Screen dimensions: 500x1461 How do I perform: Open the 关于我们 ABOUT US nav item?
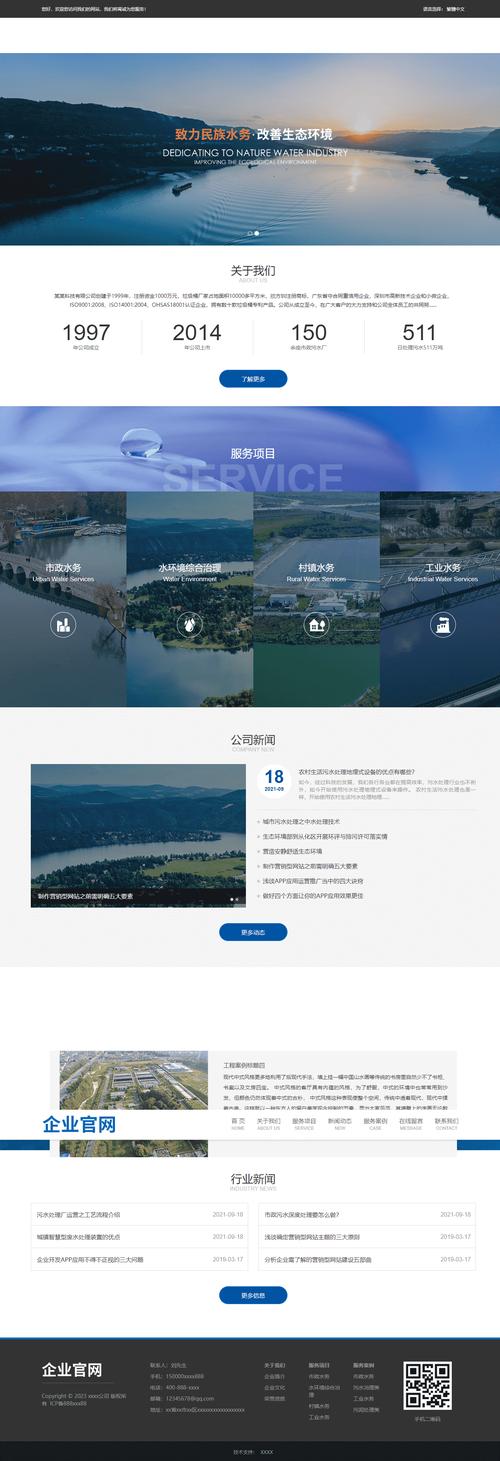269,1124
